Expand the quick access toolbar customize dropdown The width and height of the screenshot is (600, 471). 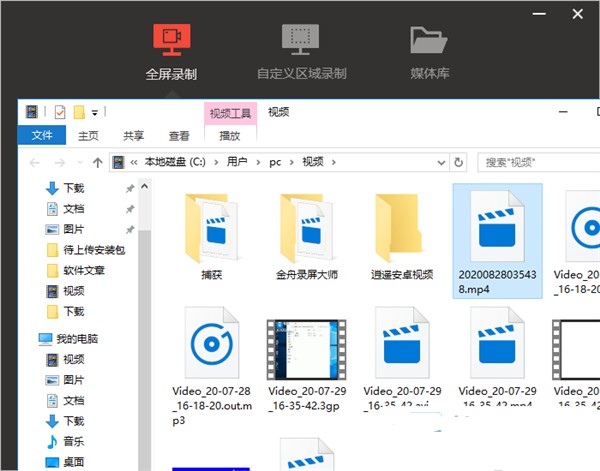(95, 112)
